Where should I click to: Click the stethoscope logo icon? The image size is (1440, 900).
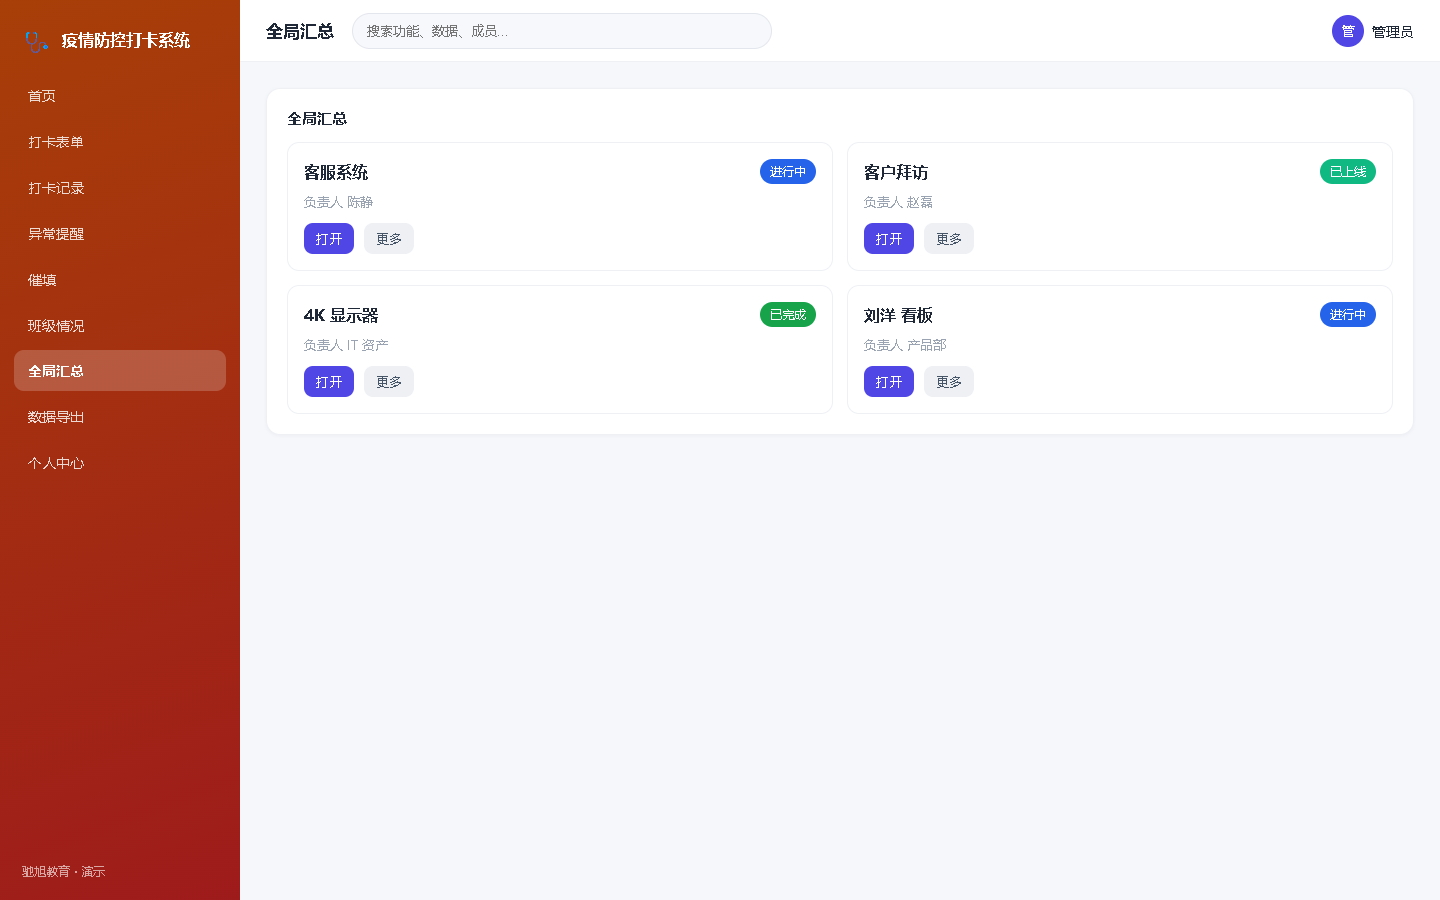coord(37,41)
